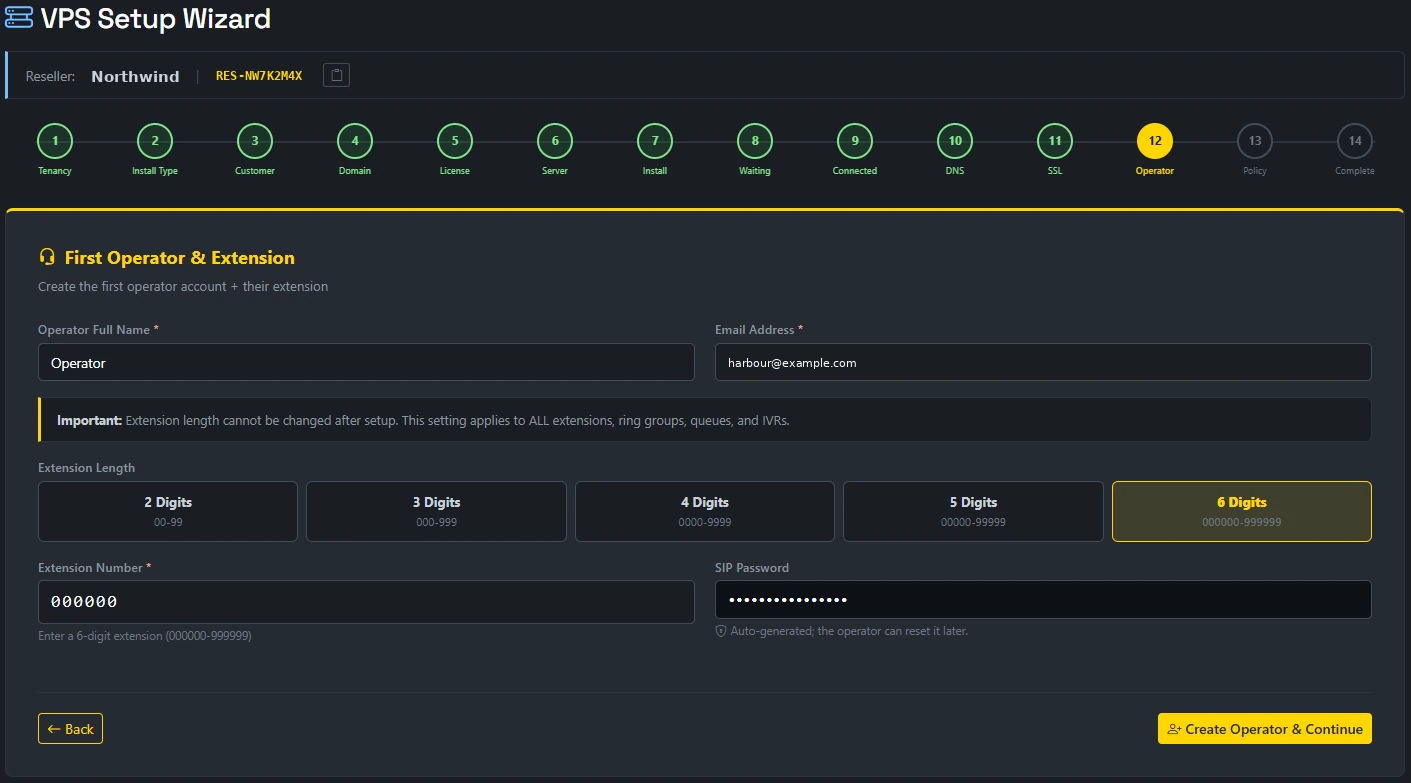Click step 13 Policy circle
Screen dimensions: 1411x783
click(x=1255, y=141)
